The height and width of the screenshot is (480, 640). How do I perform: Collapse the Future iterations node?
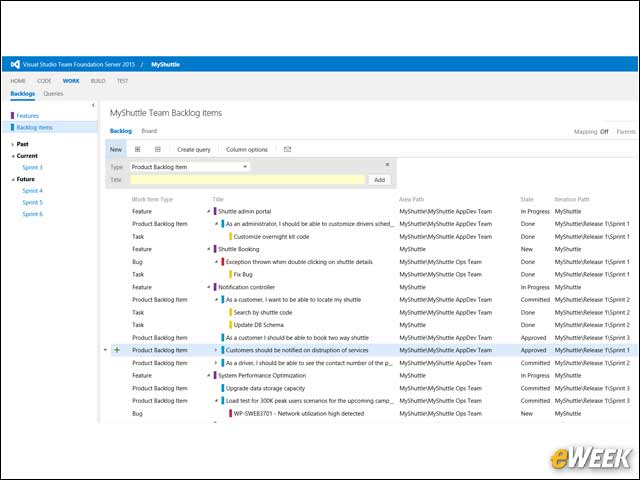[x=13, y=179]
